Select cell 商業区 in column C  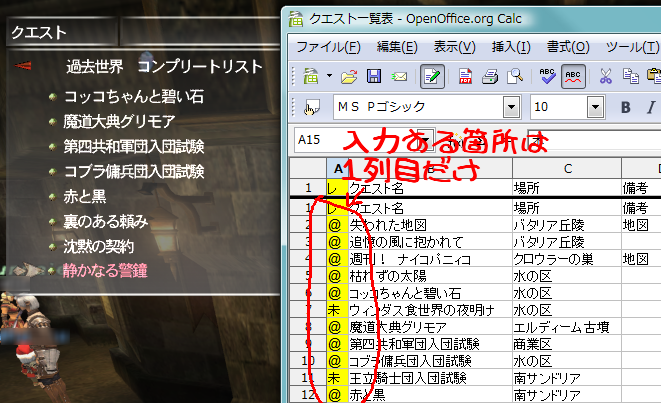567,344
